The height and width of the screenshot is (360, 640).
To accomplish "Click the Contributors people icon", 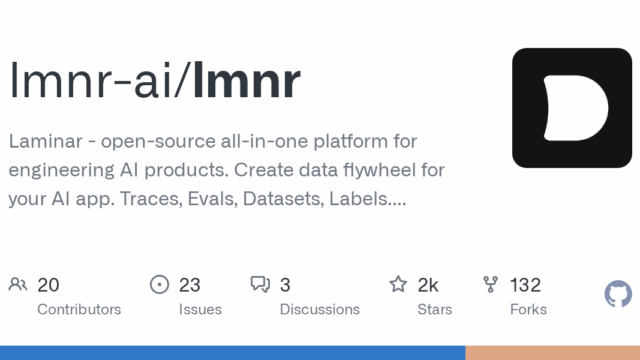I will [x=18, y=284].
